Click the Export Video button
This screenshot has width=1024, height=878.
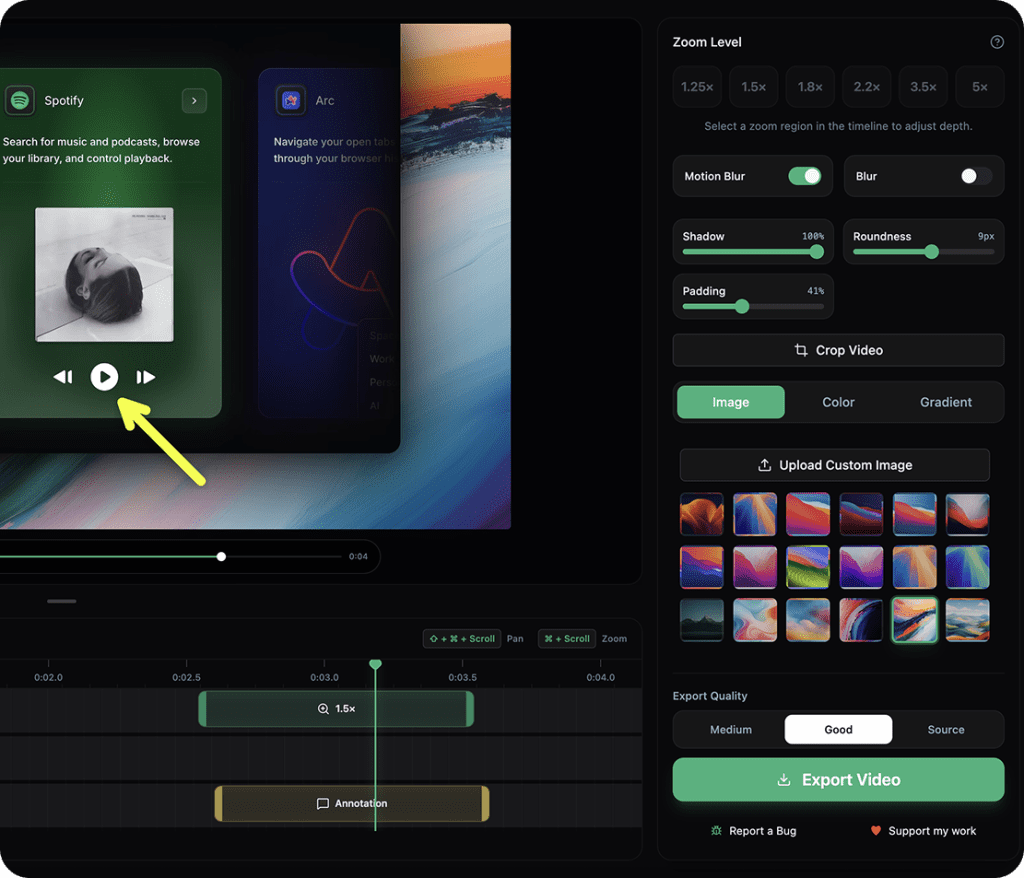(x=838, y=779)
